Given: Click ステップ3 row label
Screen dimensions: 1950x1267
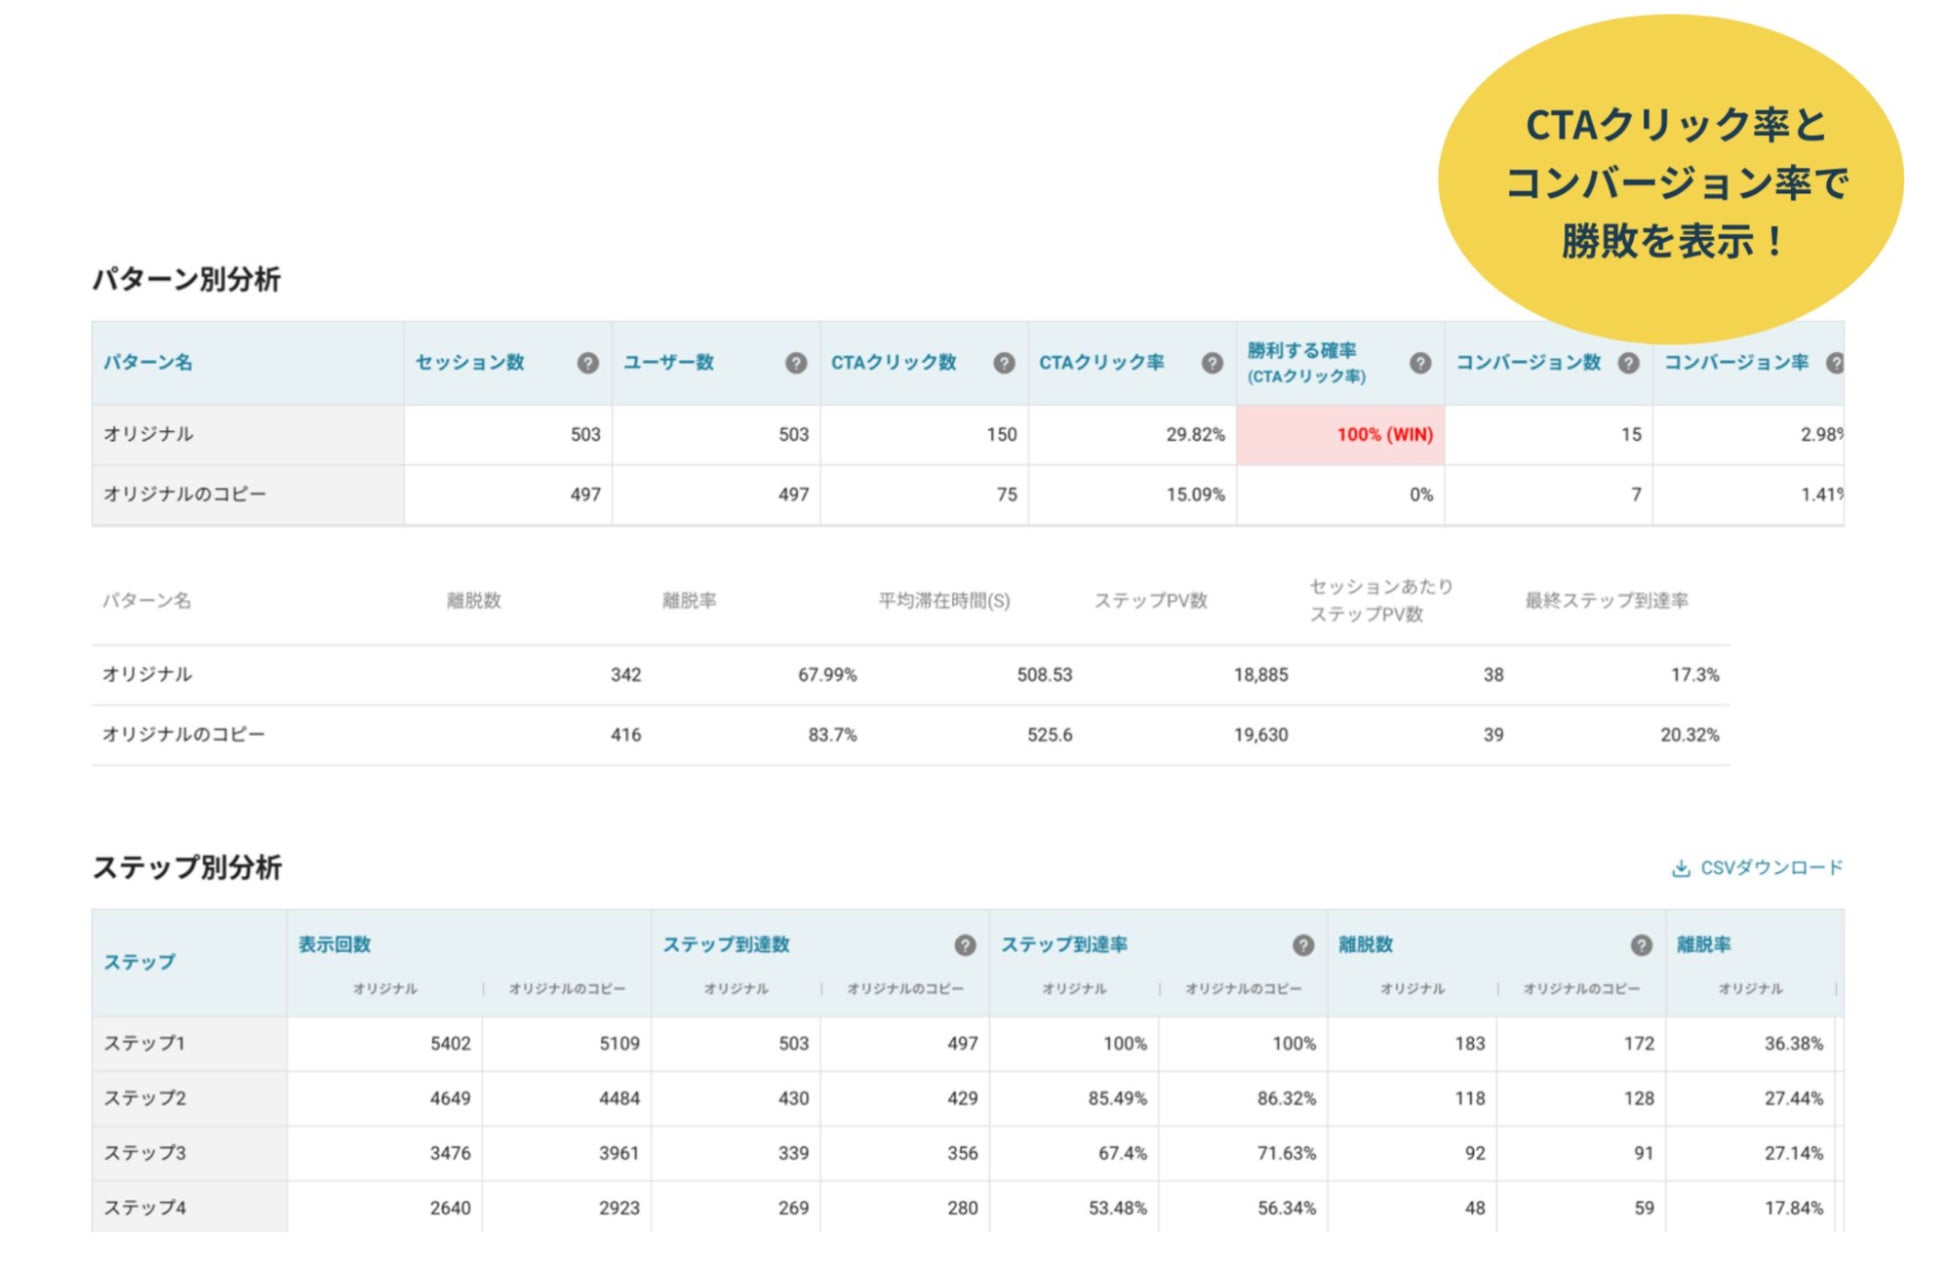Looking at the screenshot, I should [x=145, y=1153].
